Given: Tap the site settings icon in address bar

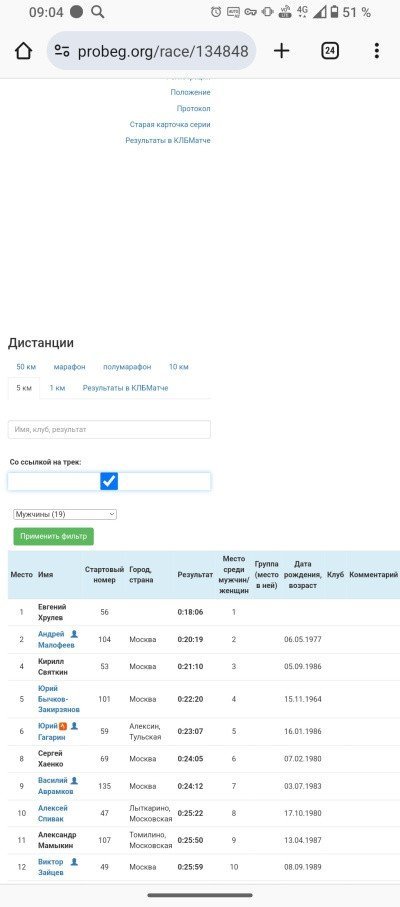Looking at the screenshot, I should tap(62, 51).
